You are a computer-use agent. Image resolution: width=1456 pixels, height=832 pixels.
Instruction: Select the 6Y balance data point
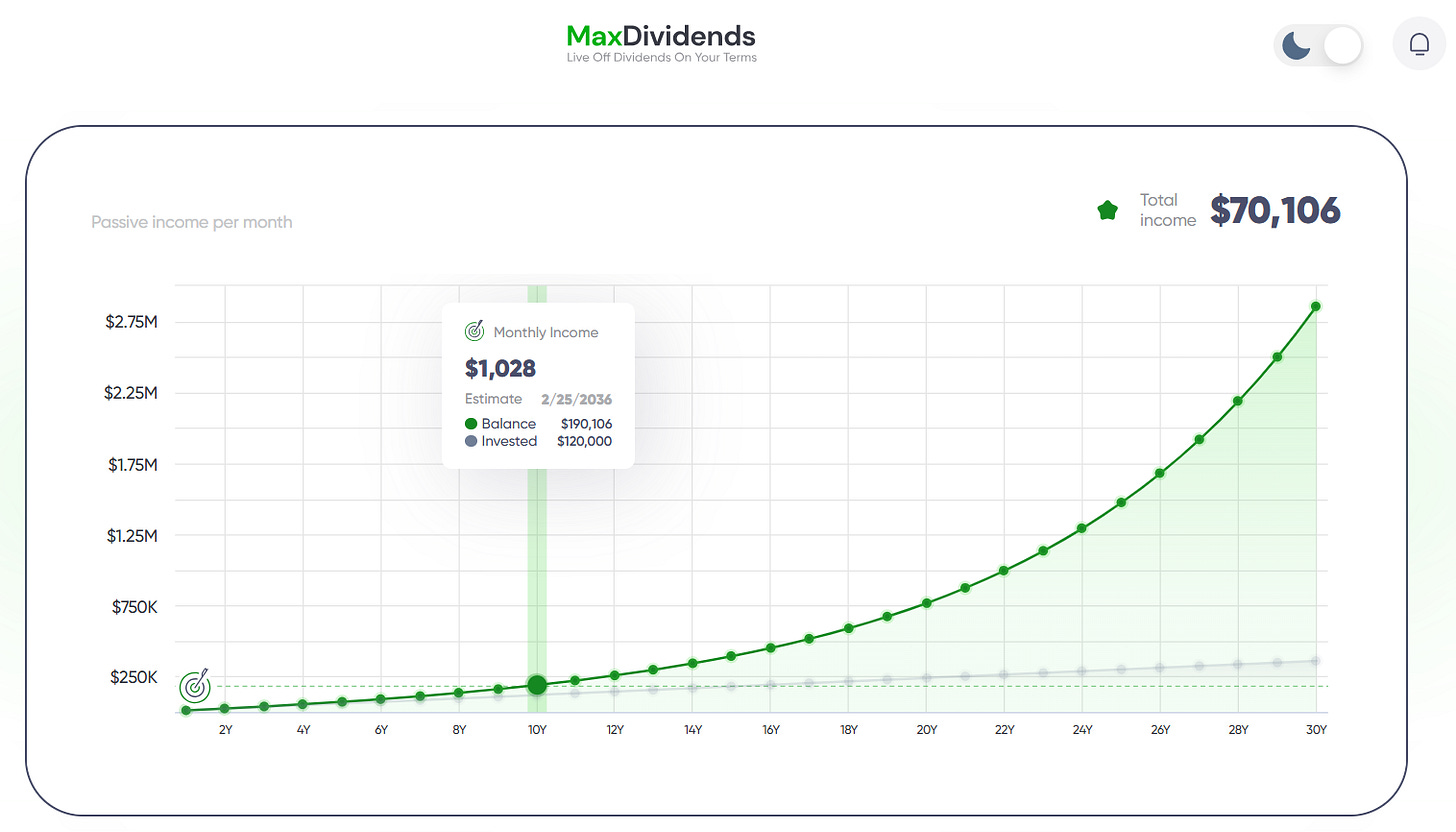(381, 699)
